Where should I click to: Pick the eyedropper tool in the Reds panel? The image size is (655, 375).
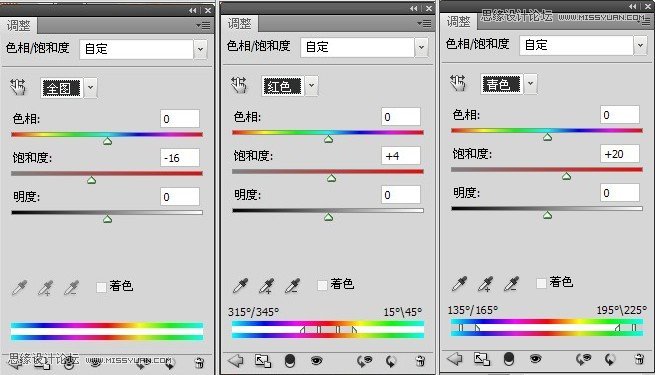point(240,286)
